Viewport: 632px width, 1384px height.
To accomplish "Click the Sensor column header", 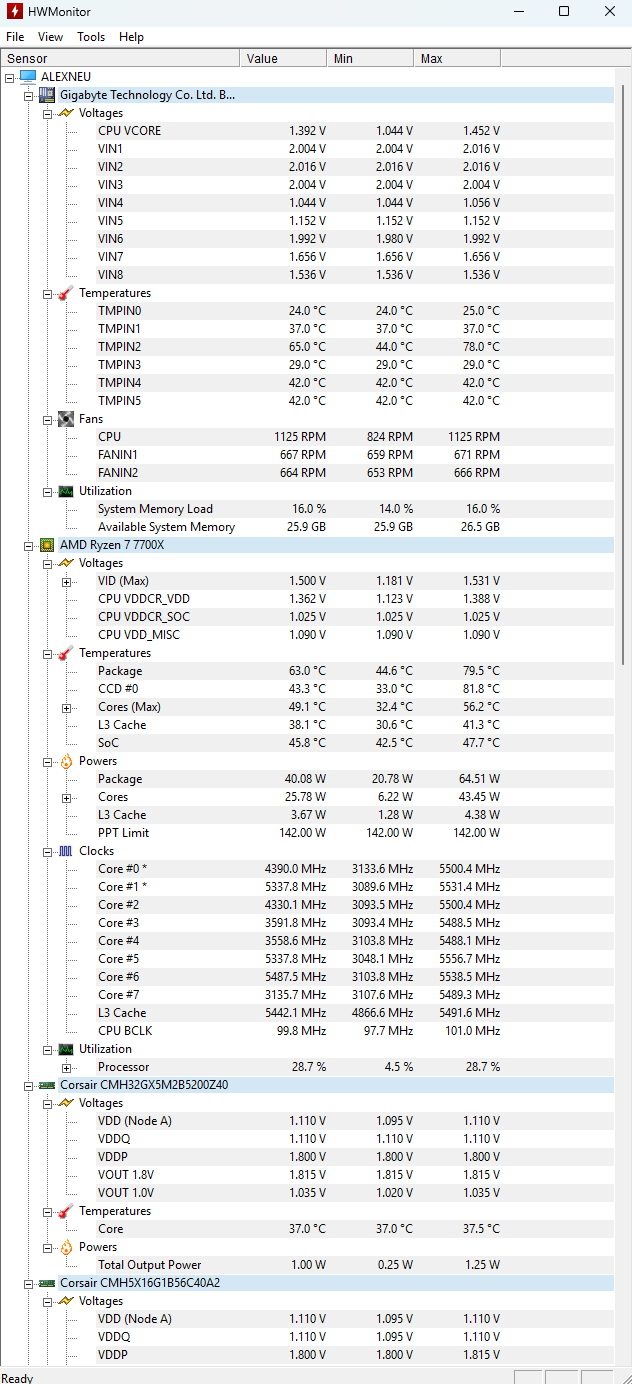I will [x=120, y=58].
